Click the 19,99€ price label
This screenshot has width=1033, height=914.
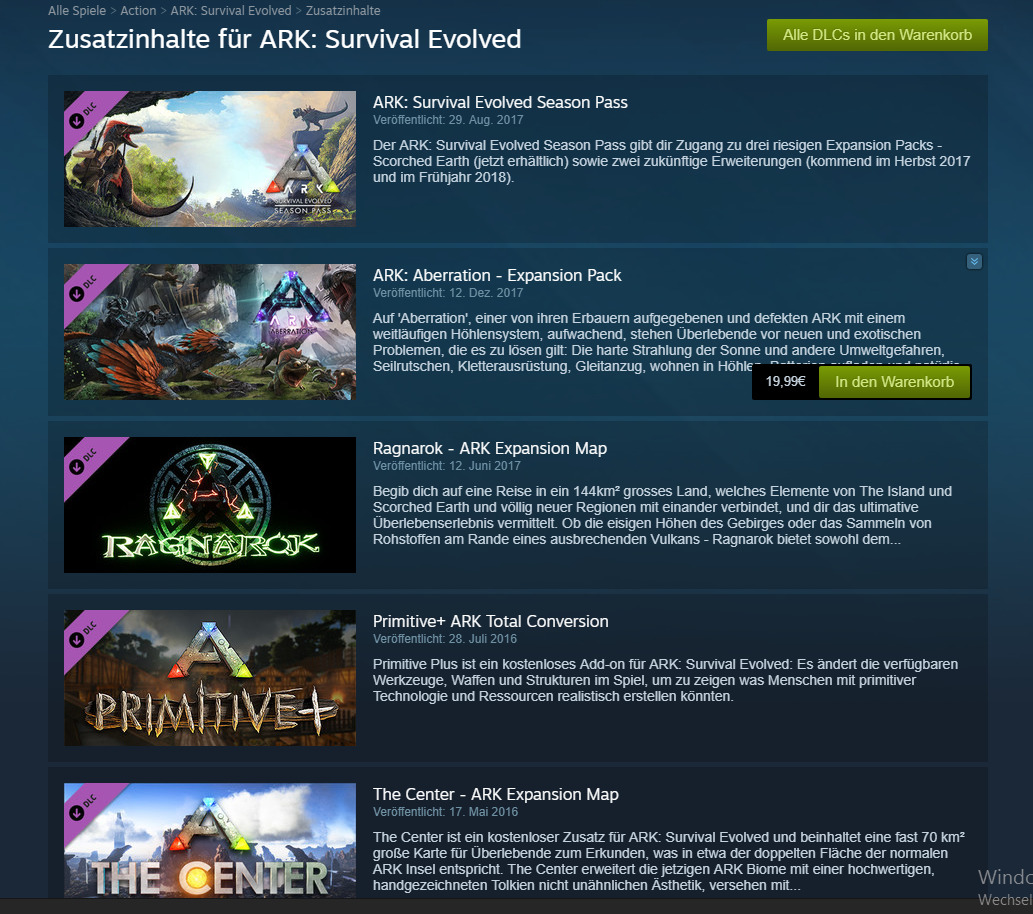785,382
